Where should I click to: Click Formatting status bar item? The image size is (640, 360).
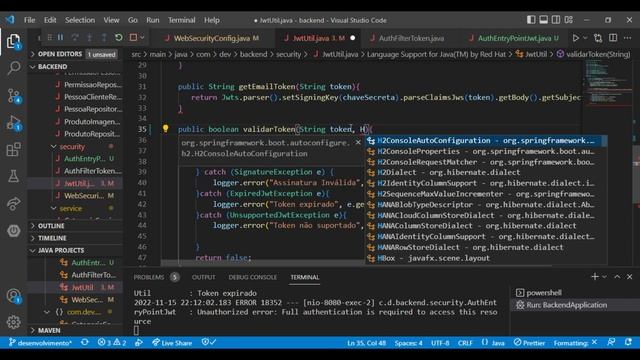(575, 343)
